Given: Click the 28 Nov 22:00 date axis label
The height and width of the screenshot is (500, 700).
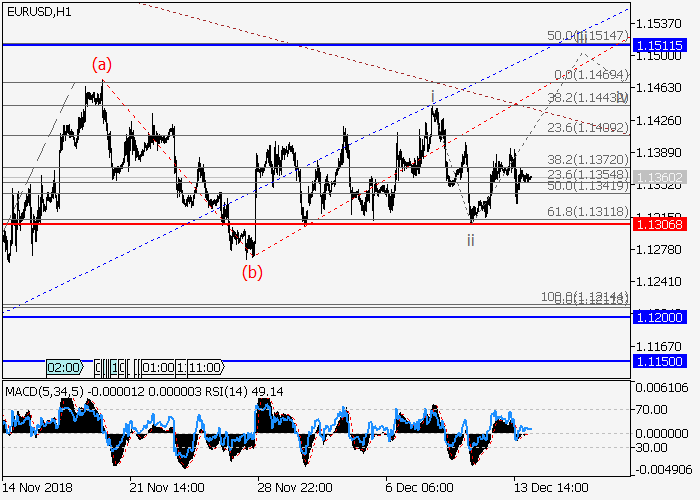Looking at the screenshot, I should (x=294, y=487).
